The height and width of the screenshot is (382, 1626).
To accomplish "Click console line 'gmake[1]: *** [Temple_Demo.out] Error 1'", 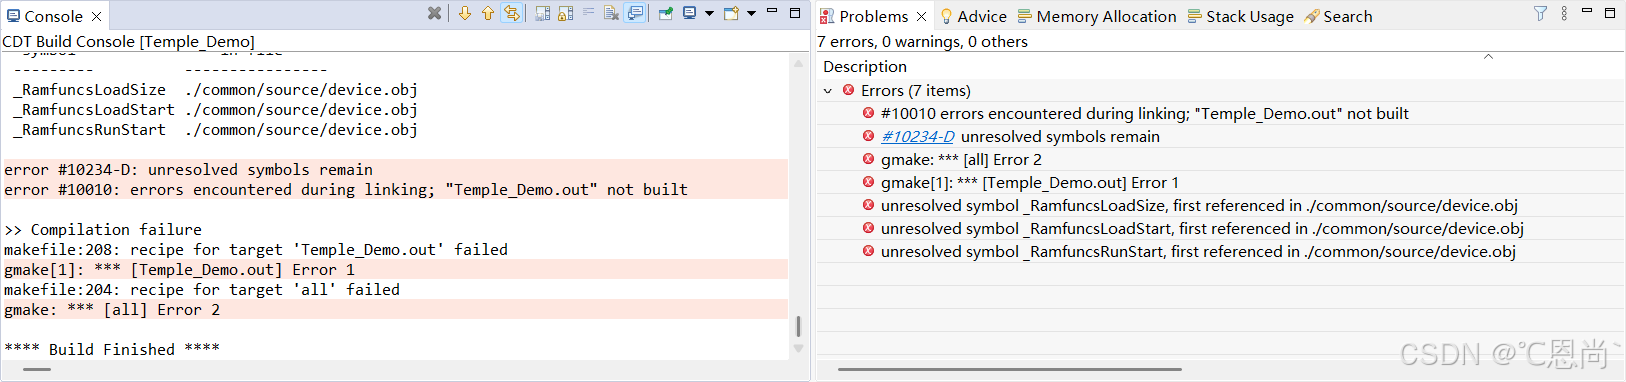I will click(179, 270).
